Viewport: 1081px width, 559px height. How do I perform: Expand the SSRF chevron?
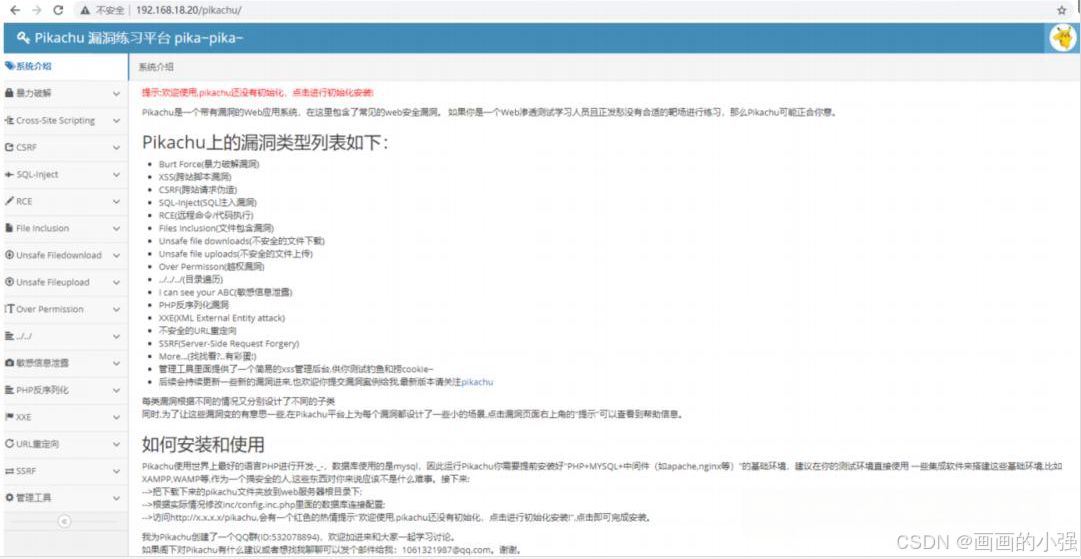pyautogui.click(x=117, y=471)
